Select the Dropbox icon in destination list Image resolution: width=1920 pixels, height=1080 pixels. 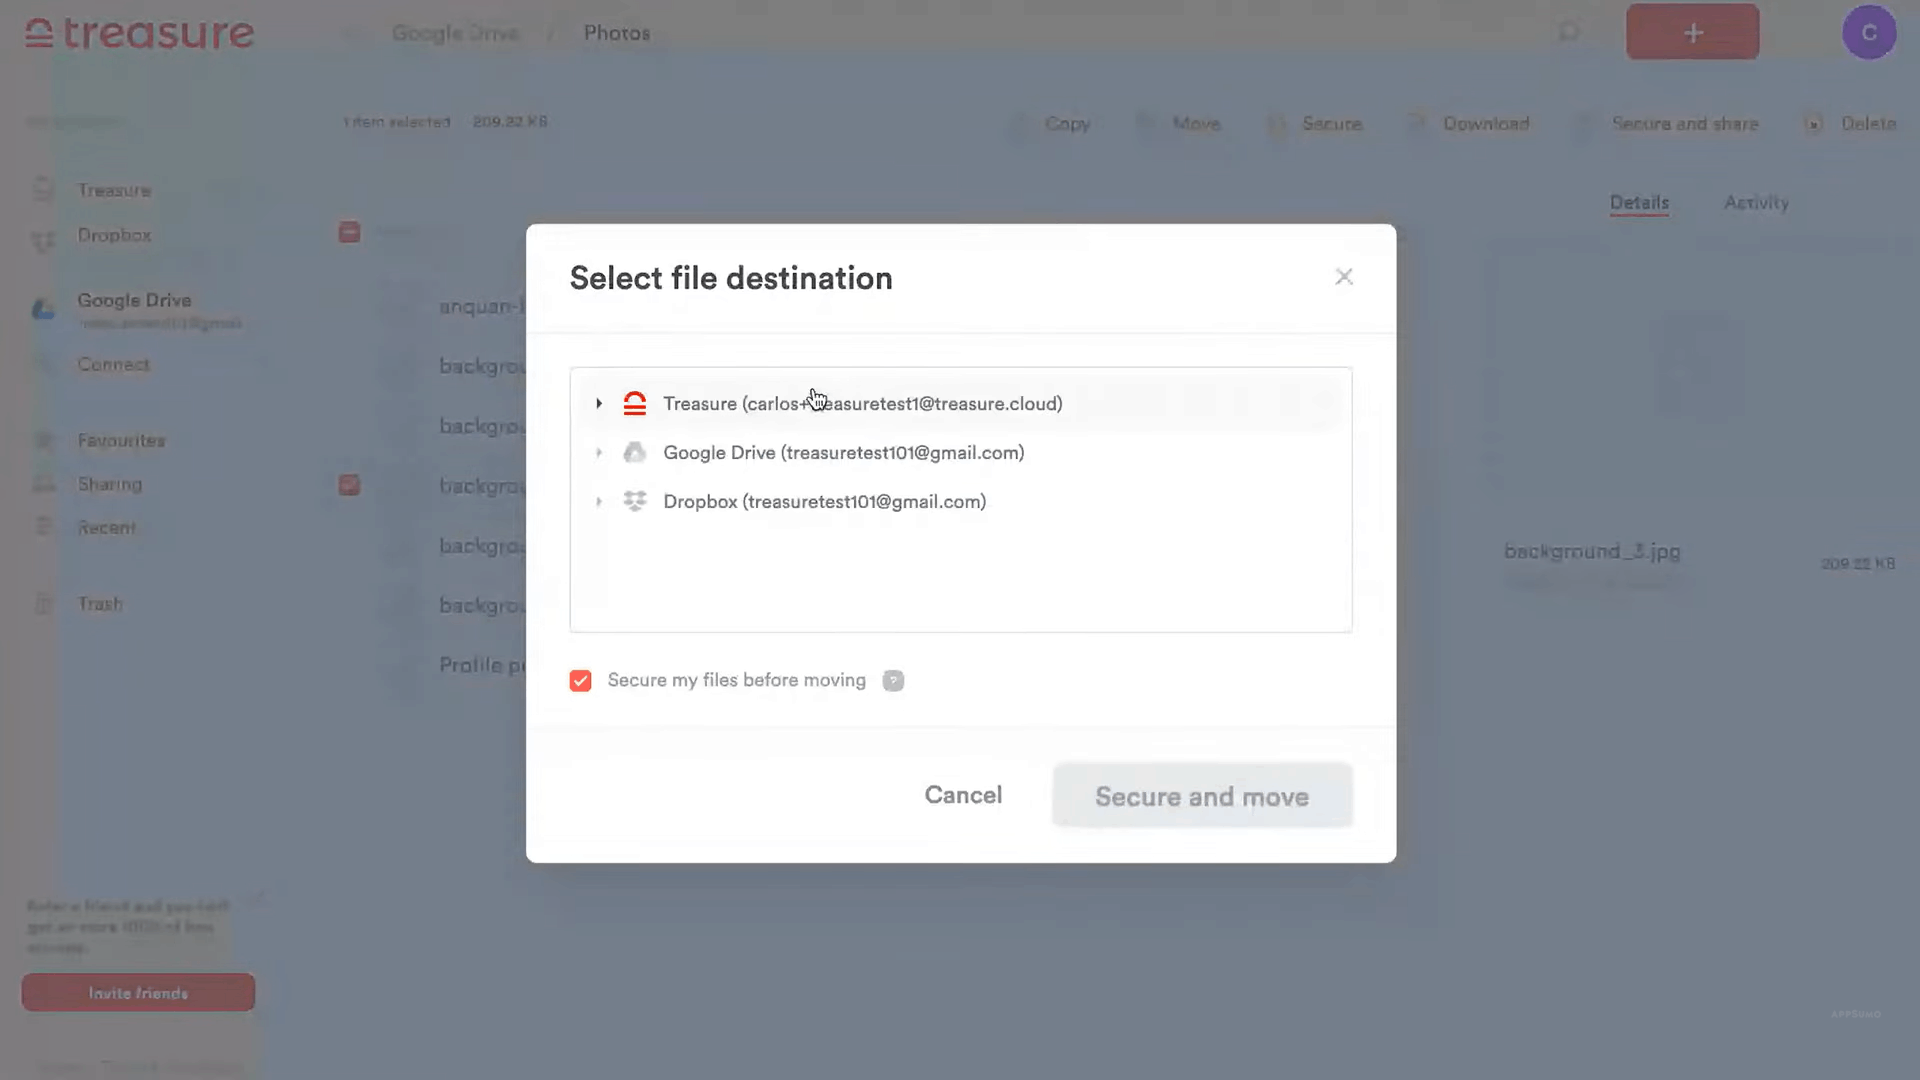pyautogui.click(x=635, y=501)
